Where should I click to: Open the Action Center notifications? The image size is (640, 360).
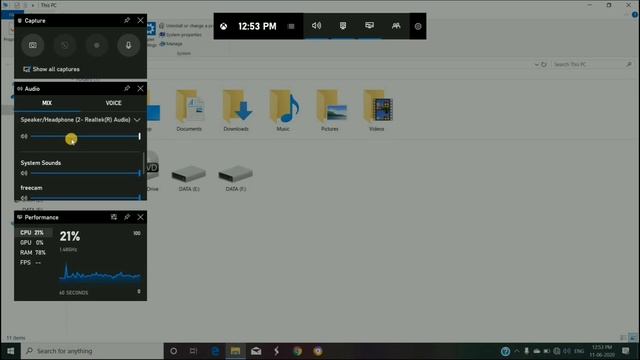(x=626, y=351)
